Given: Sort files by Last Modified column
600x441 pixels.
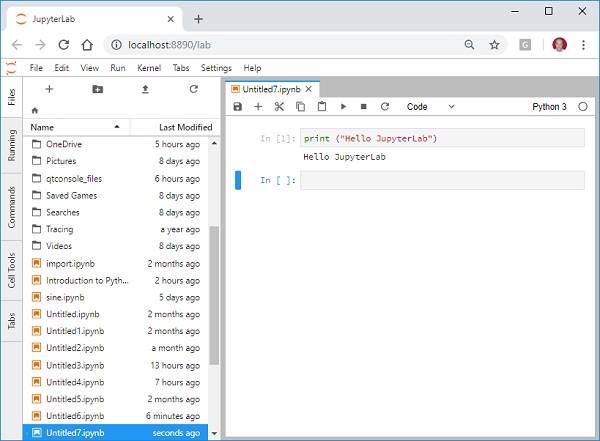Looking at the screenshot, I should (x=185, y=127).
